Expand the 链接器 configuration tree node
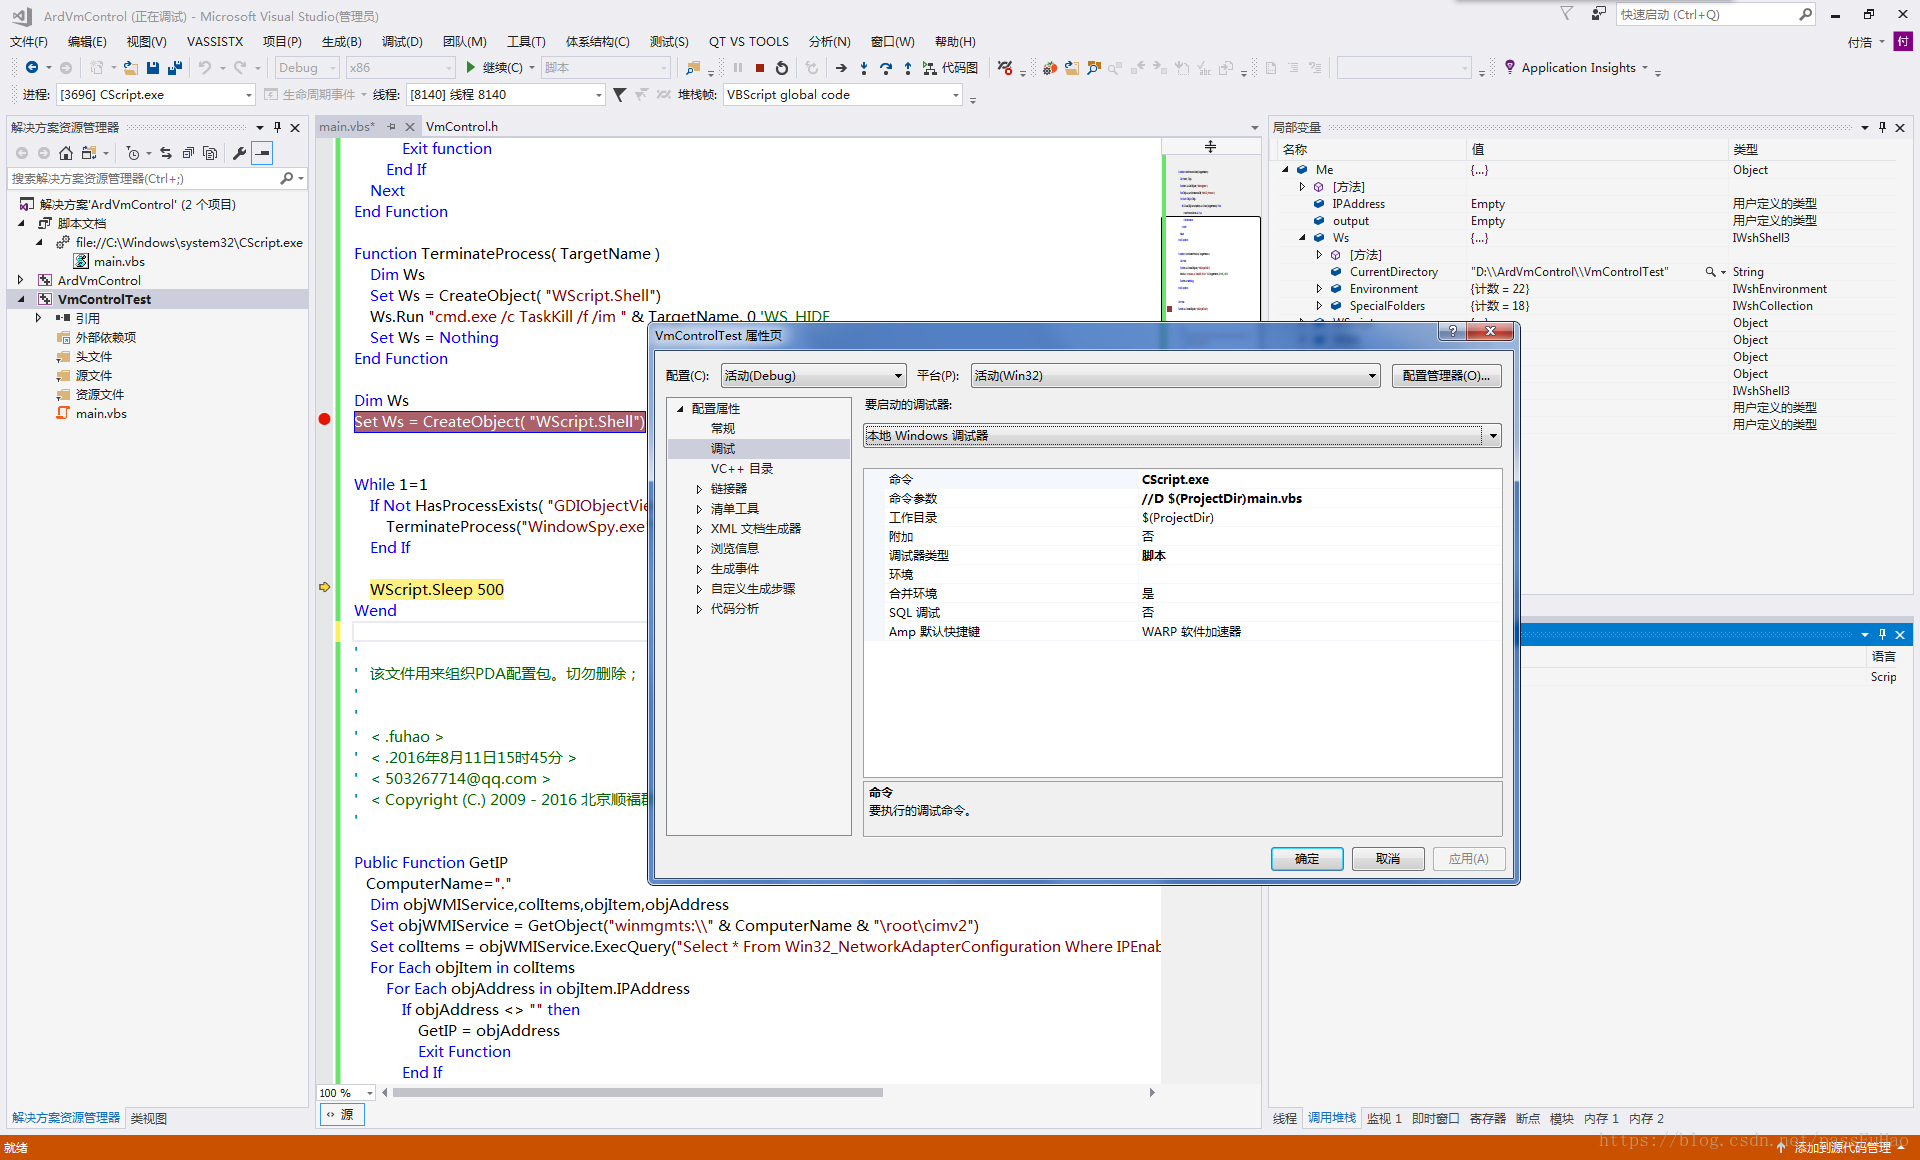Screen dimensions: 1920x1160 (701, 490)
